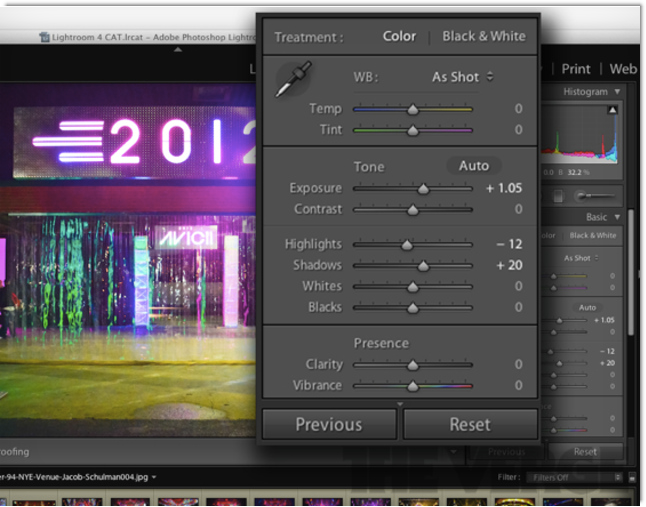Click the small triangle below Vibrance slider
Screen dimensions: 646x507
point(400,404)
